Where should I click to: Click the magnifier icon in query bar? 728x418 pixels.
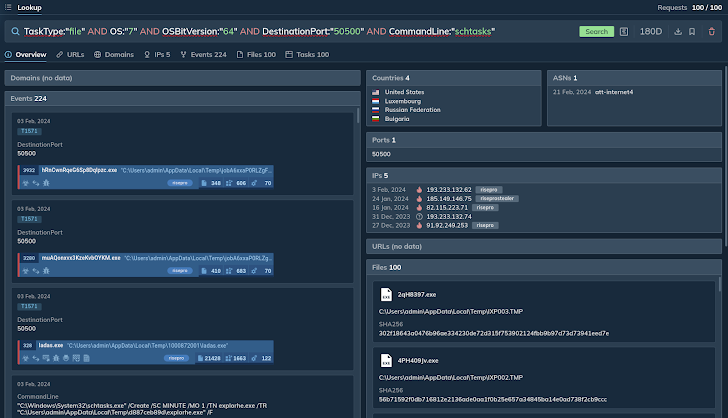pyautogui.click(x=15, y=31)
